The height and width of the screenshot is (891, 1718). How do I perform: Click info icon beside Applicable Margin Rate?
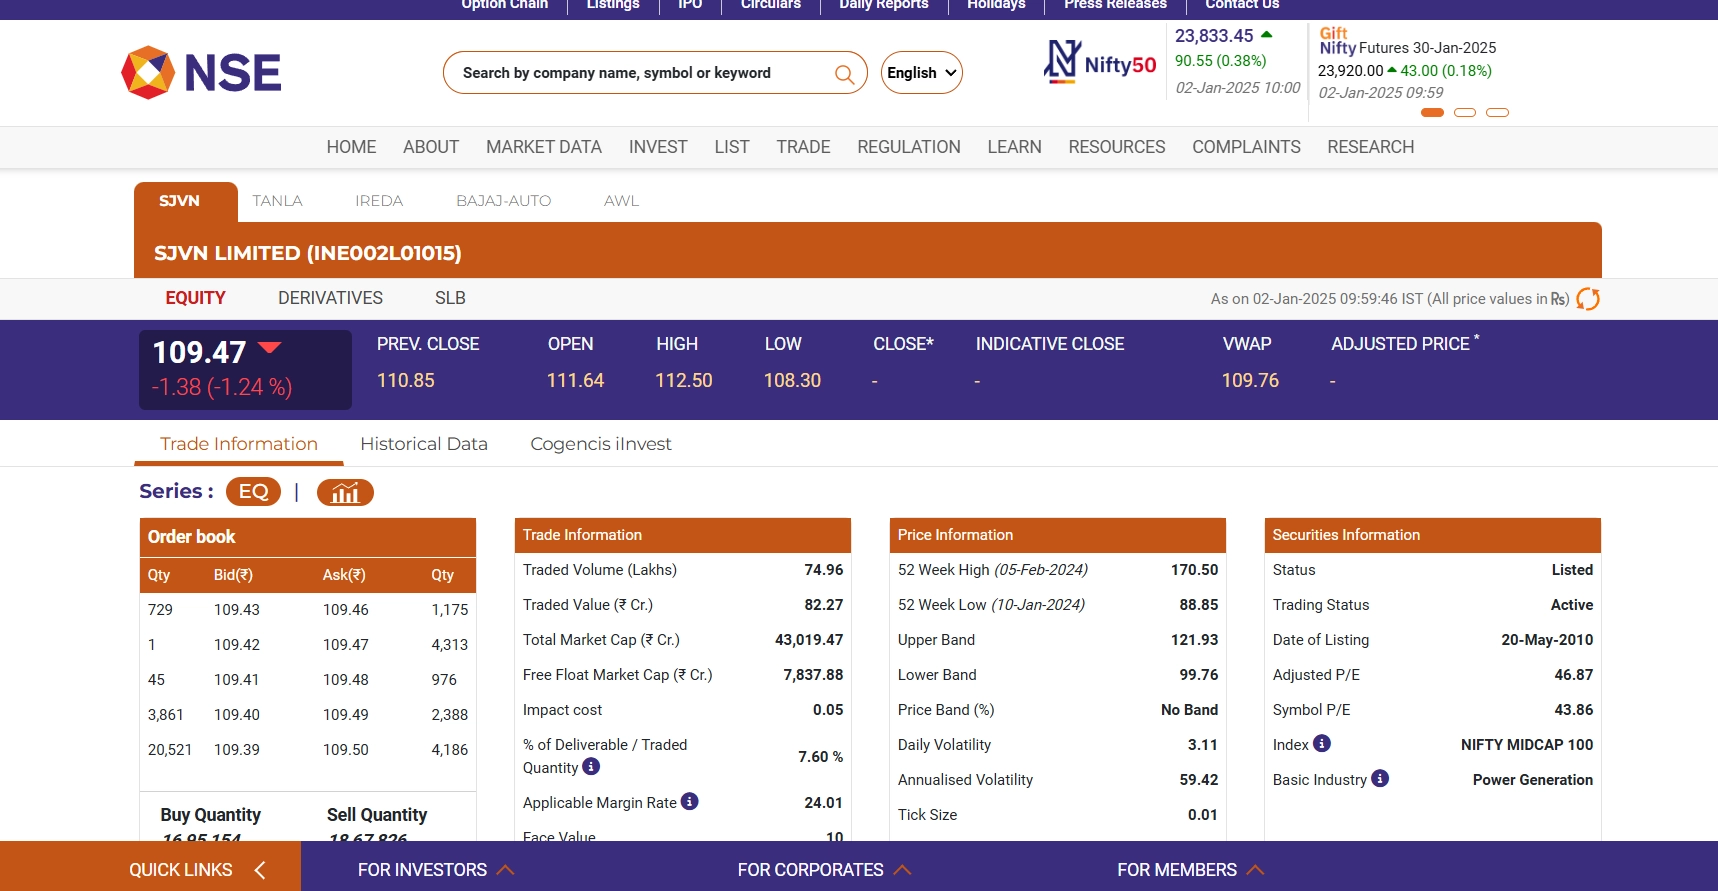(689, 802)
